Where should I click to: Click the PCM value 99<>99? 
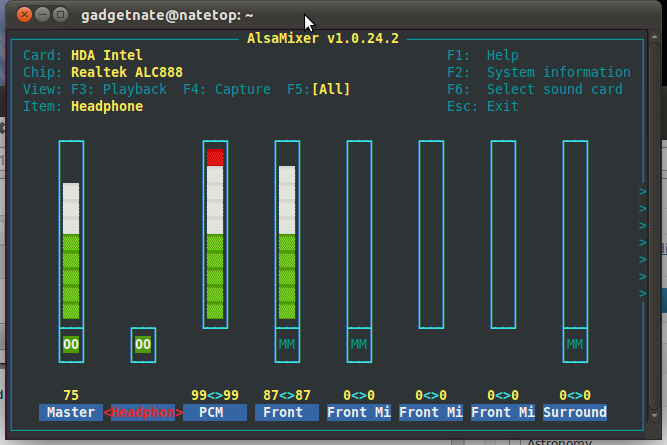click(215, 395)
